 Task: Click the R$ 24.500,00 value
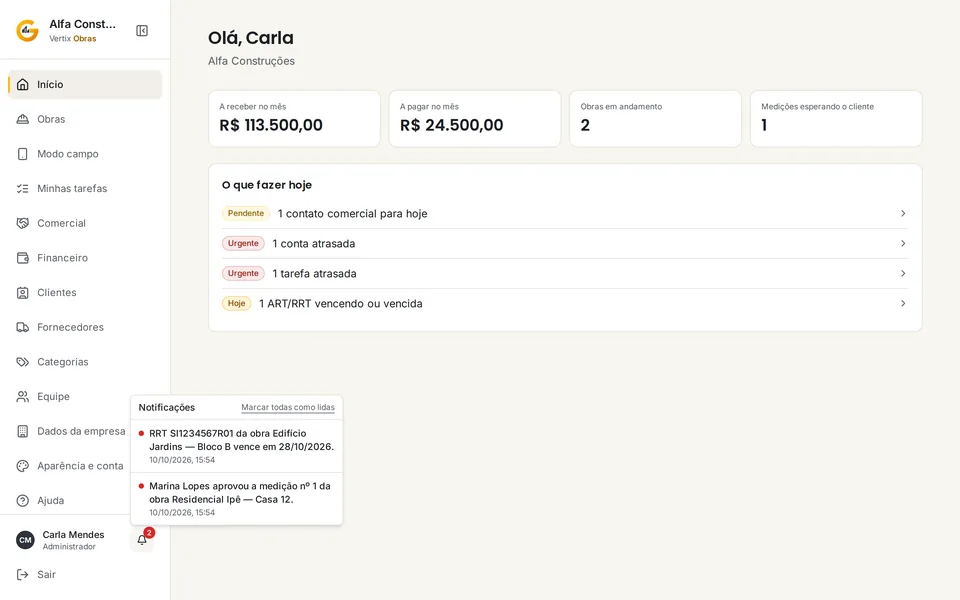tap(452, 126)
